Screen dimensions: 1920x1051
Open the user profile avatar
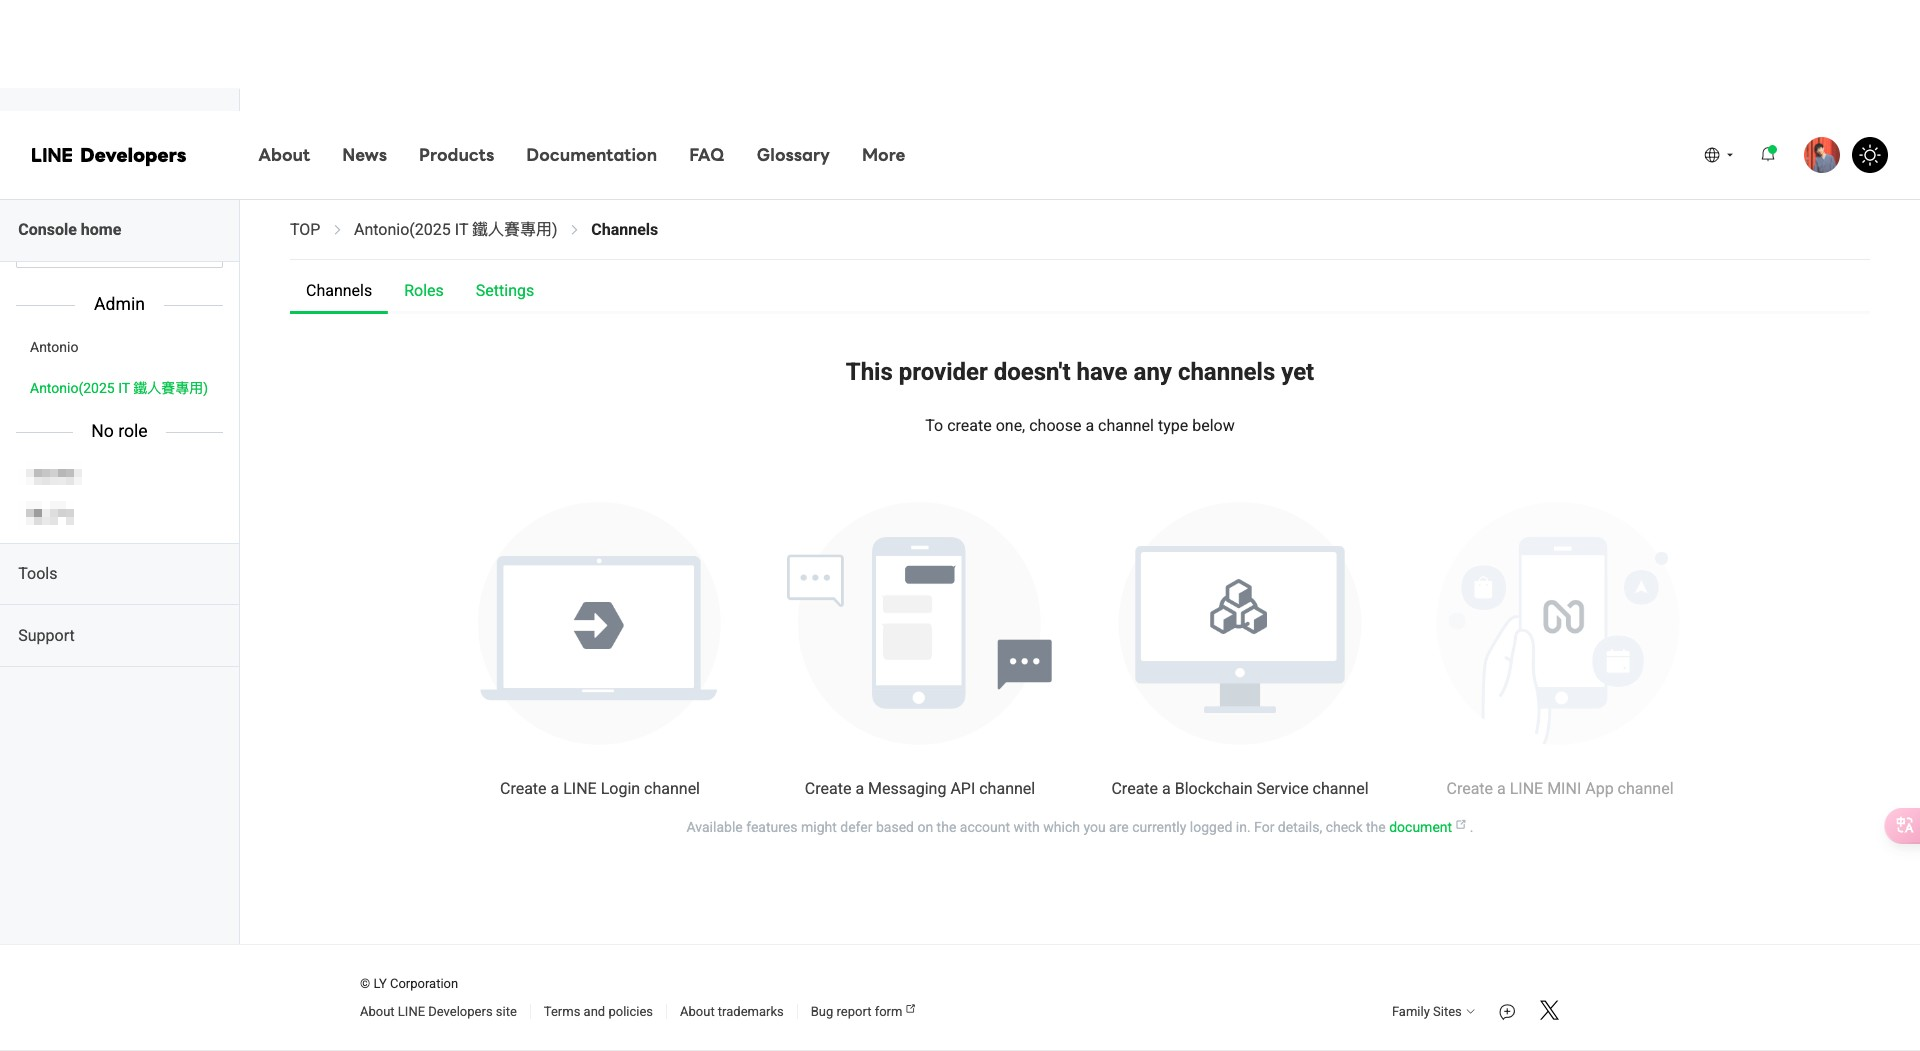coord(1821,155)
